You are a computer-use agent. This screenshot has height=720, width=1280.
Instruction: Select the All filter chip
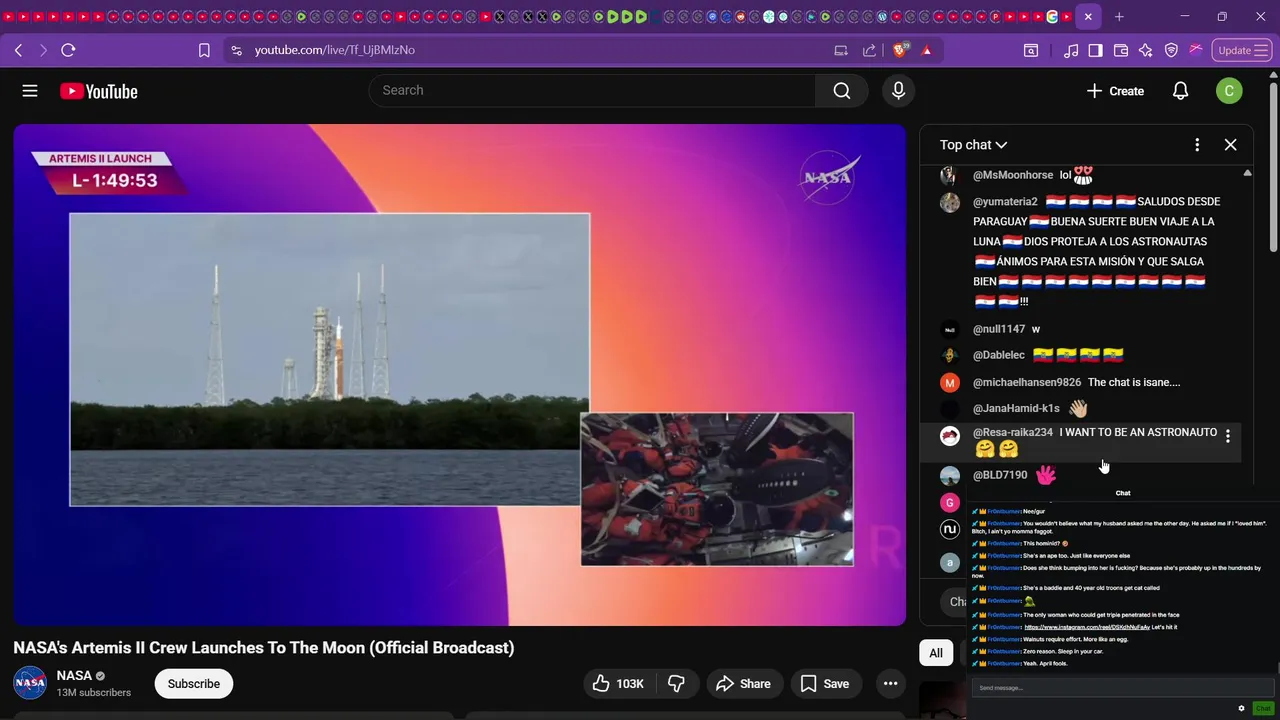(936, 653)
